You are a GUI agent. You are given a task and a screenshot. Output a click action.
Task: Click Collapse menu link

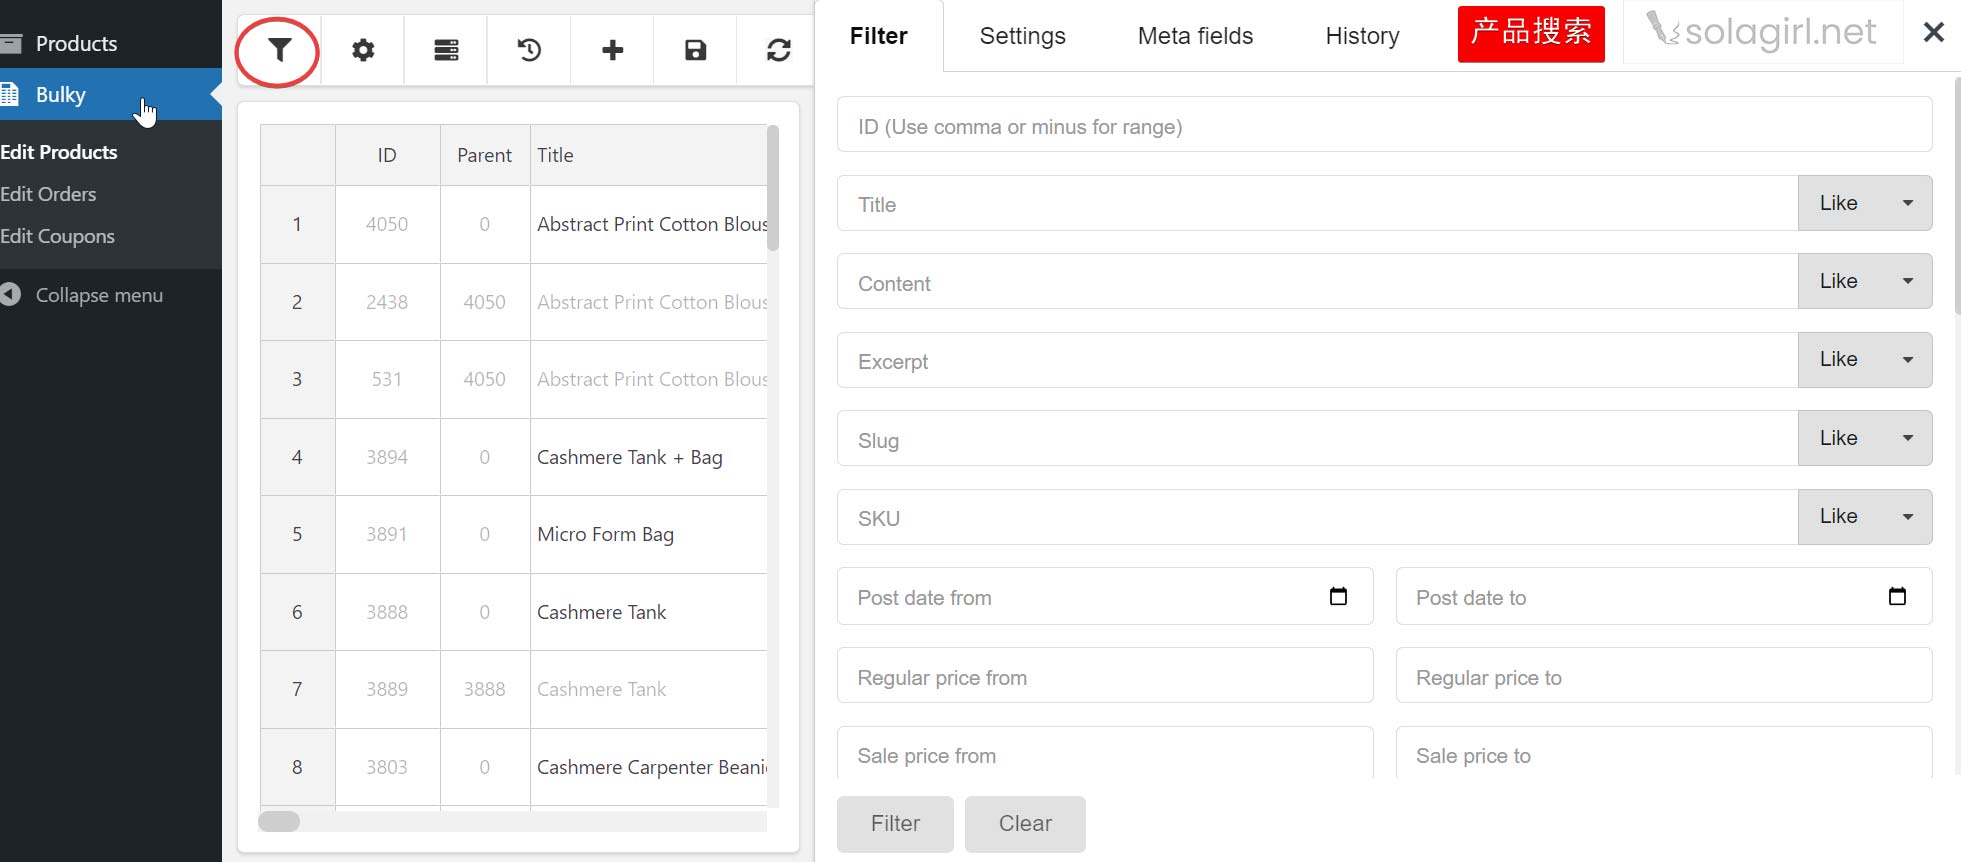[x=99, y=295]
